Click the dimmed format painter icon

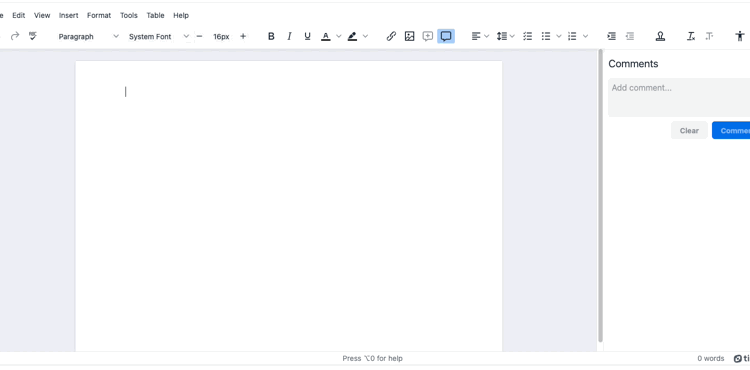tap(709, 36)
